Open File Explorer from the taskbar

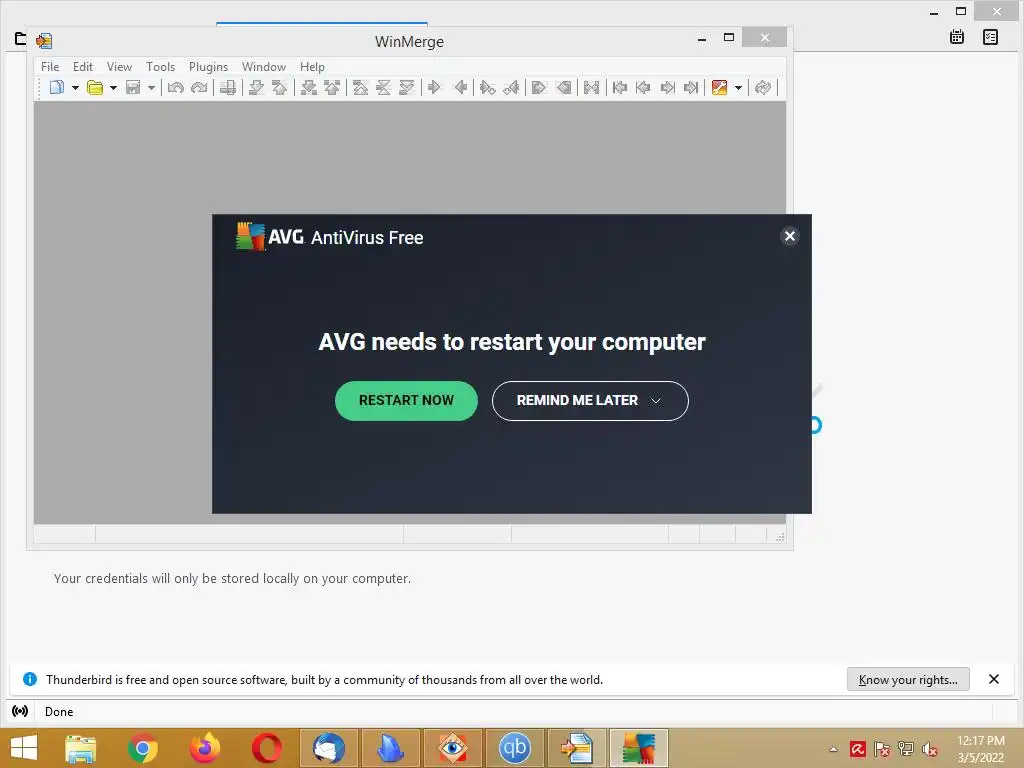pos(81,748)
